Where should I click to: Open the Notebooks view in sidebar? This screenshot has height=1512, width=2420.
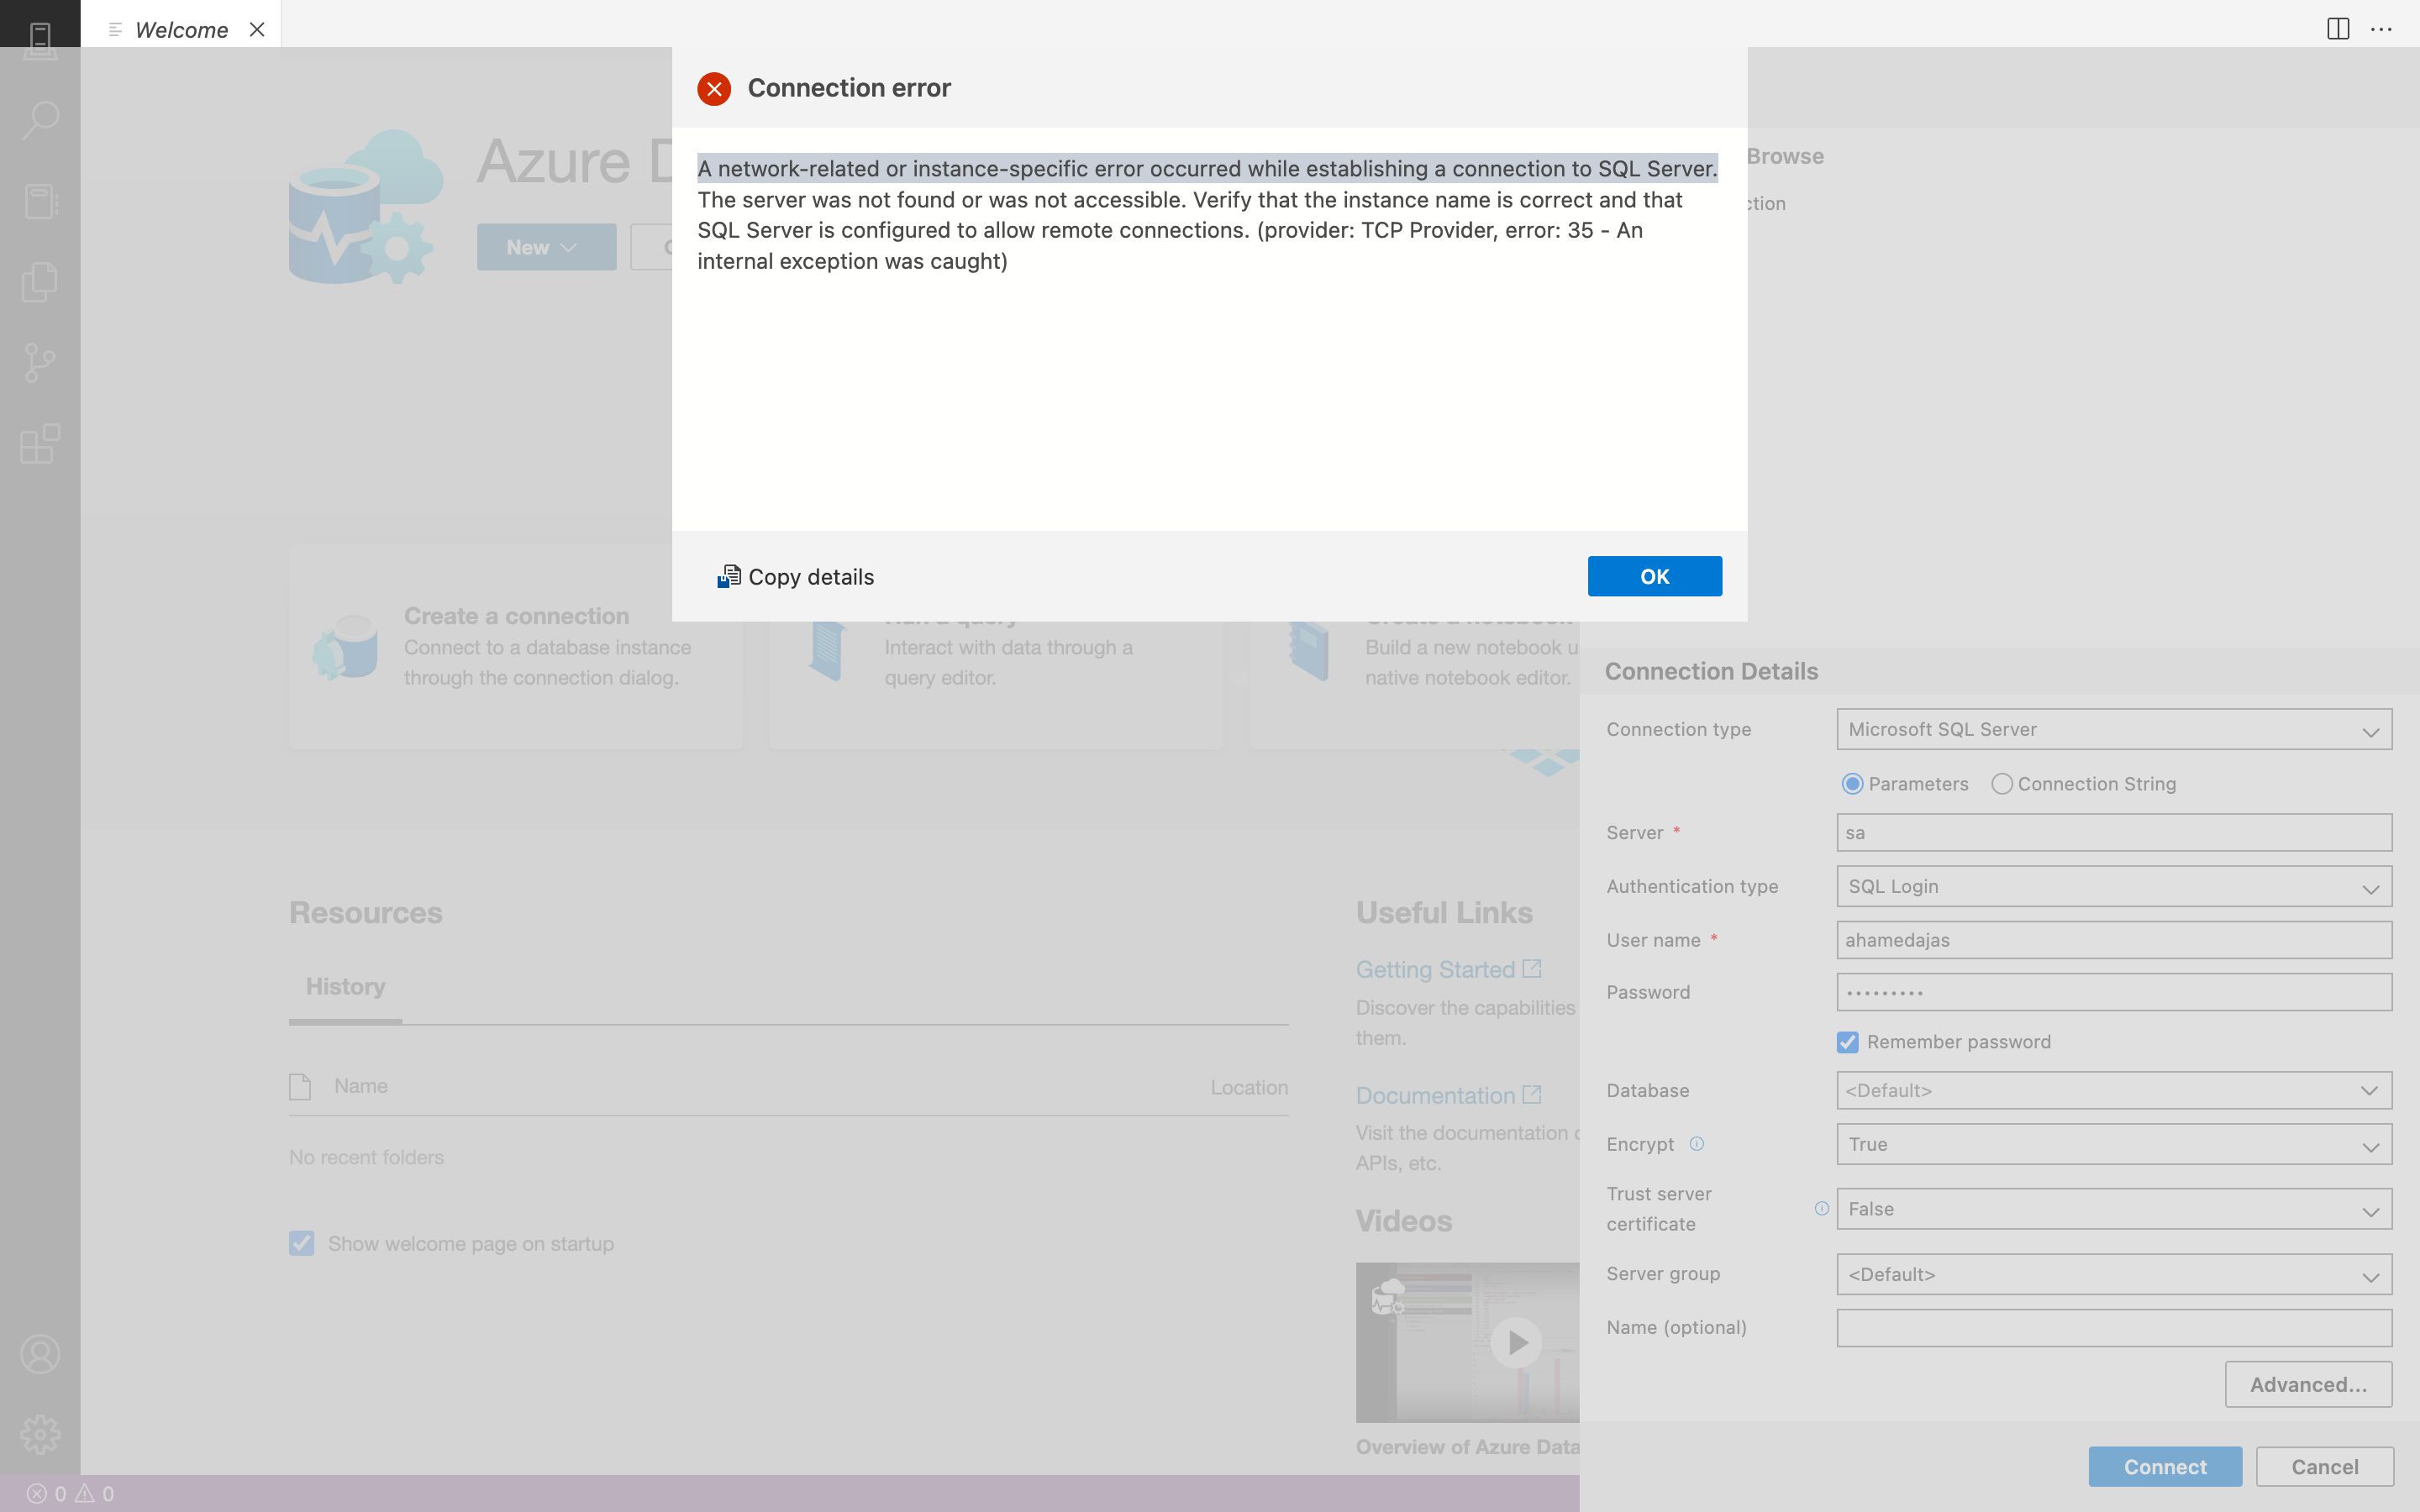click(x=40, y=201)
